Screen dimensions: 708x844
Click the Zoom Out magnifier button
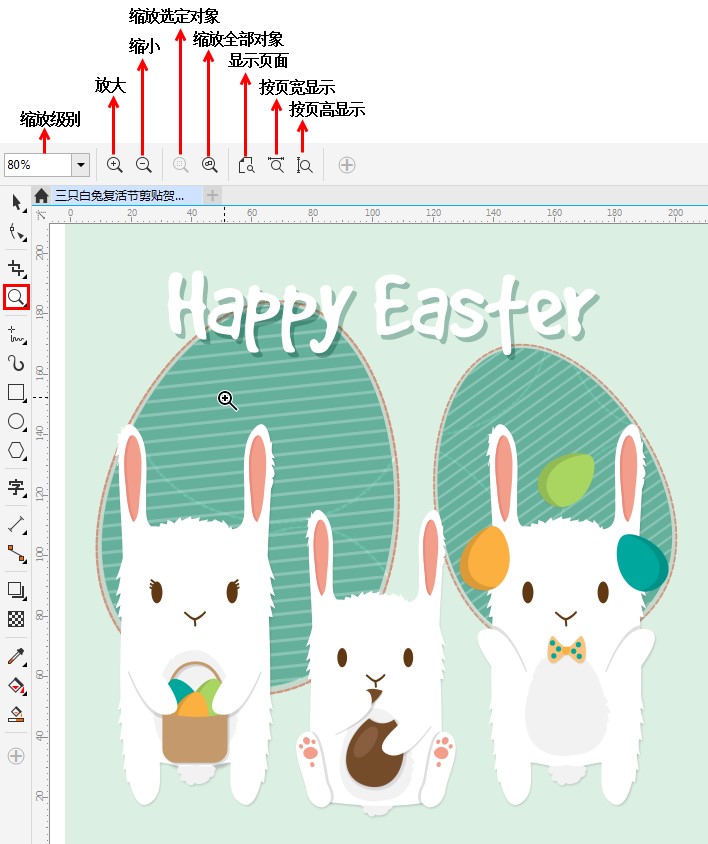(143, 165)
